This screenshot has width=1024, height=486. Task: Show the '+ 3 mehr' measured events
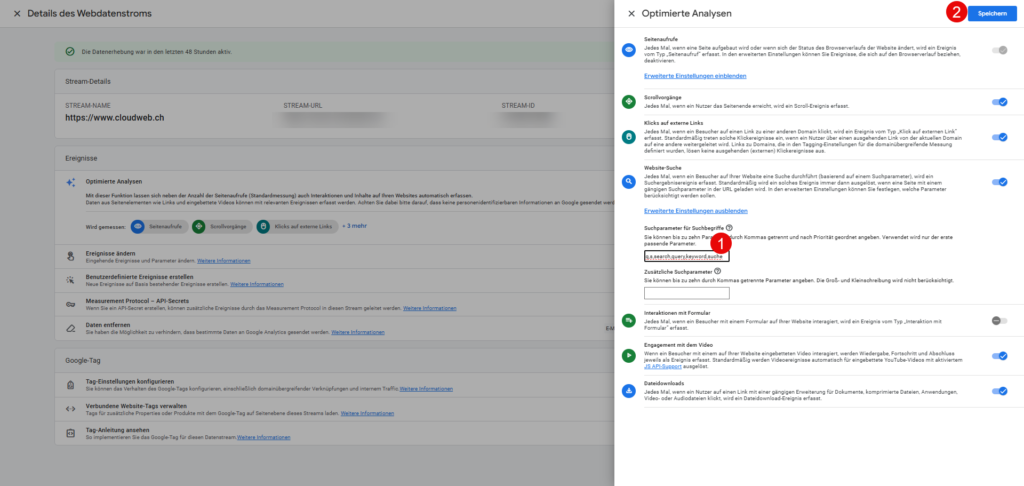(356, 226)
